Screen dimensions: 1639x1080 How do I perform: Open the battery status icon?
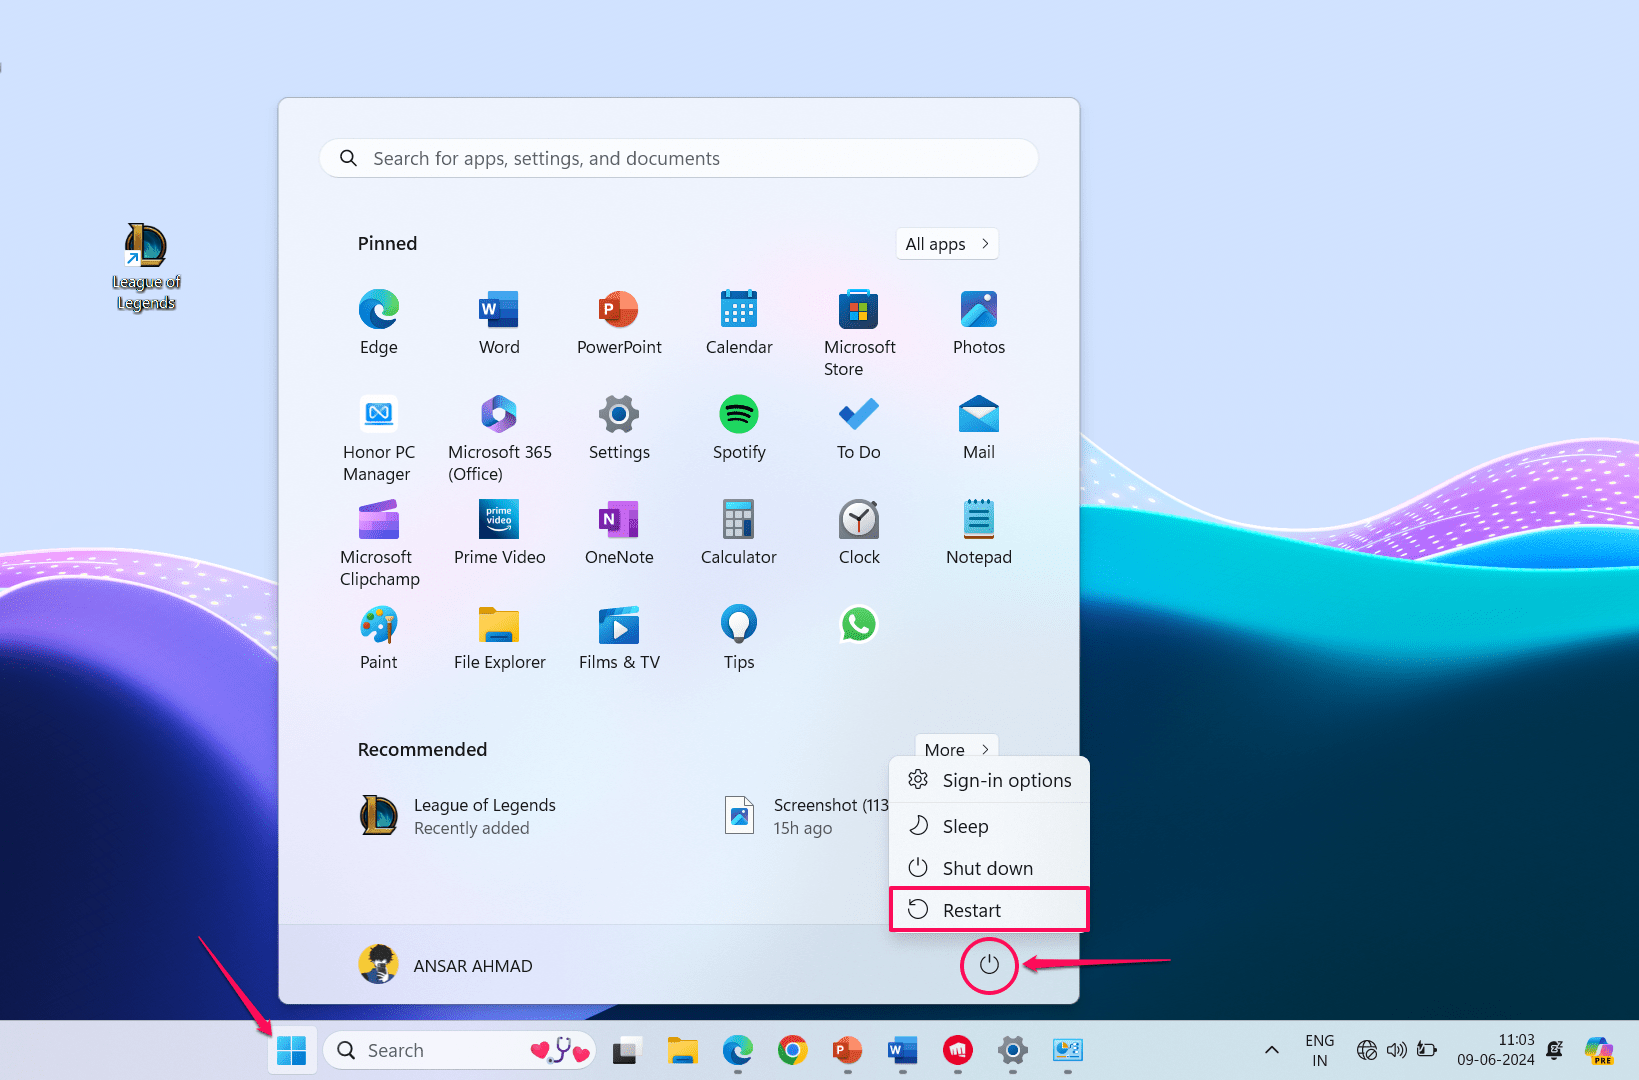[1427, 1050]
